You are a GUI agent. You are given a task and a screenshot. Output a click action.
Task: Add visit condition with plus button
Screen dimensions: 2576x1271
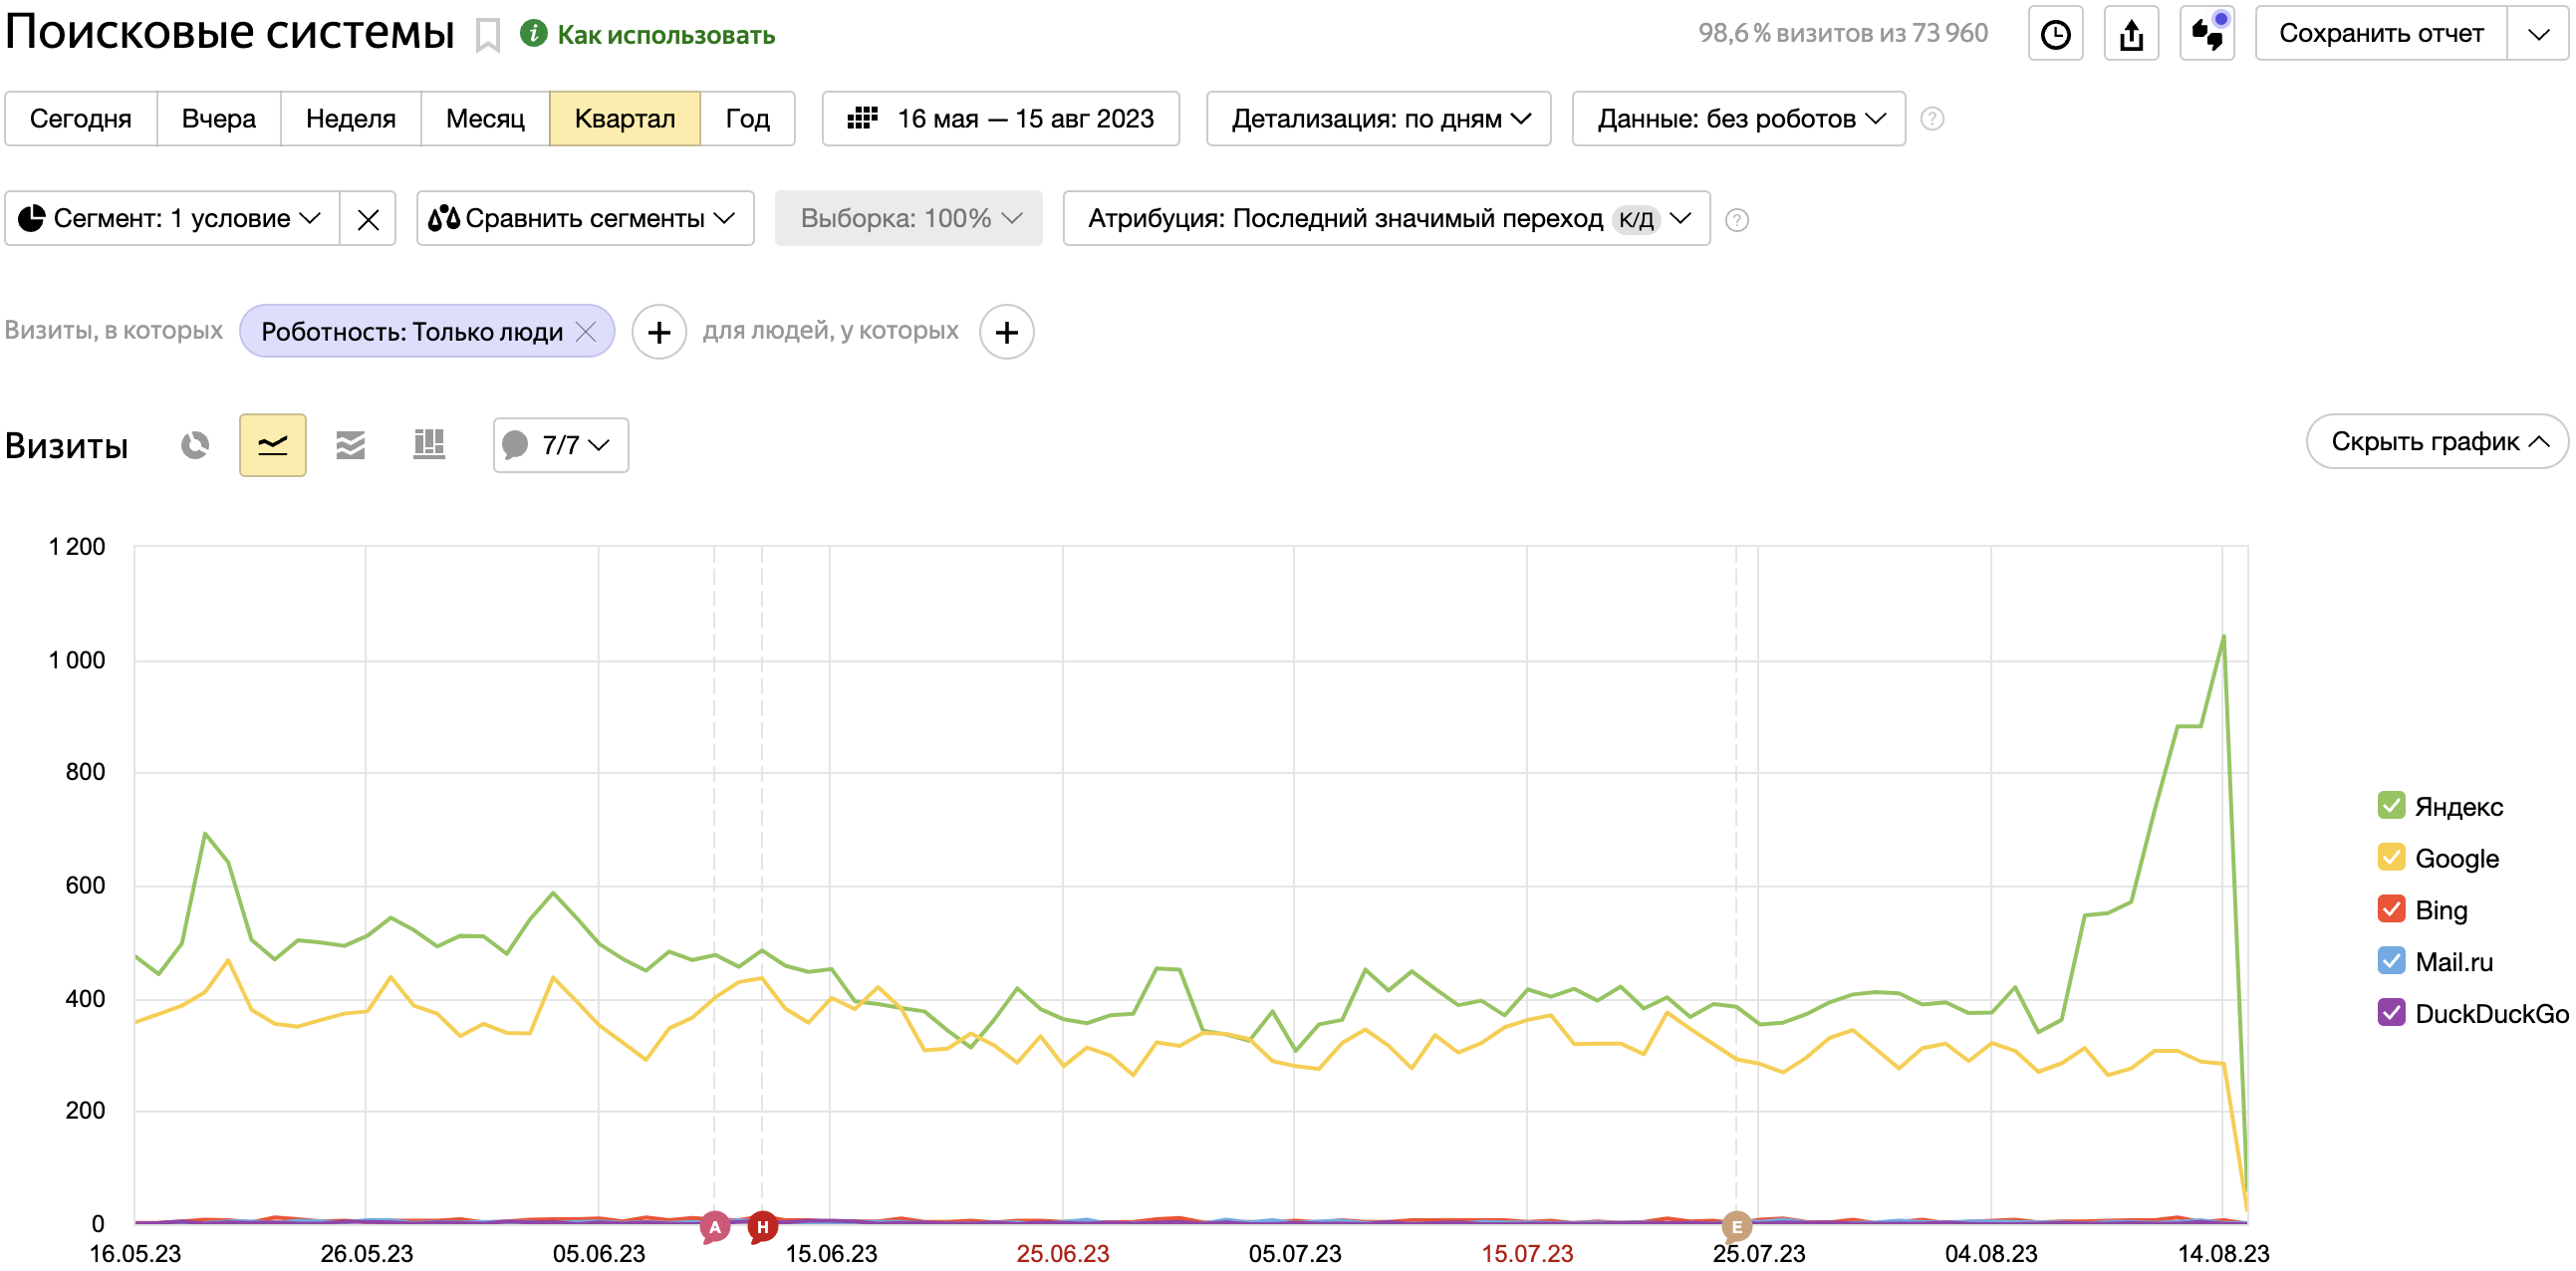659,332
